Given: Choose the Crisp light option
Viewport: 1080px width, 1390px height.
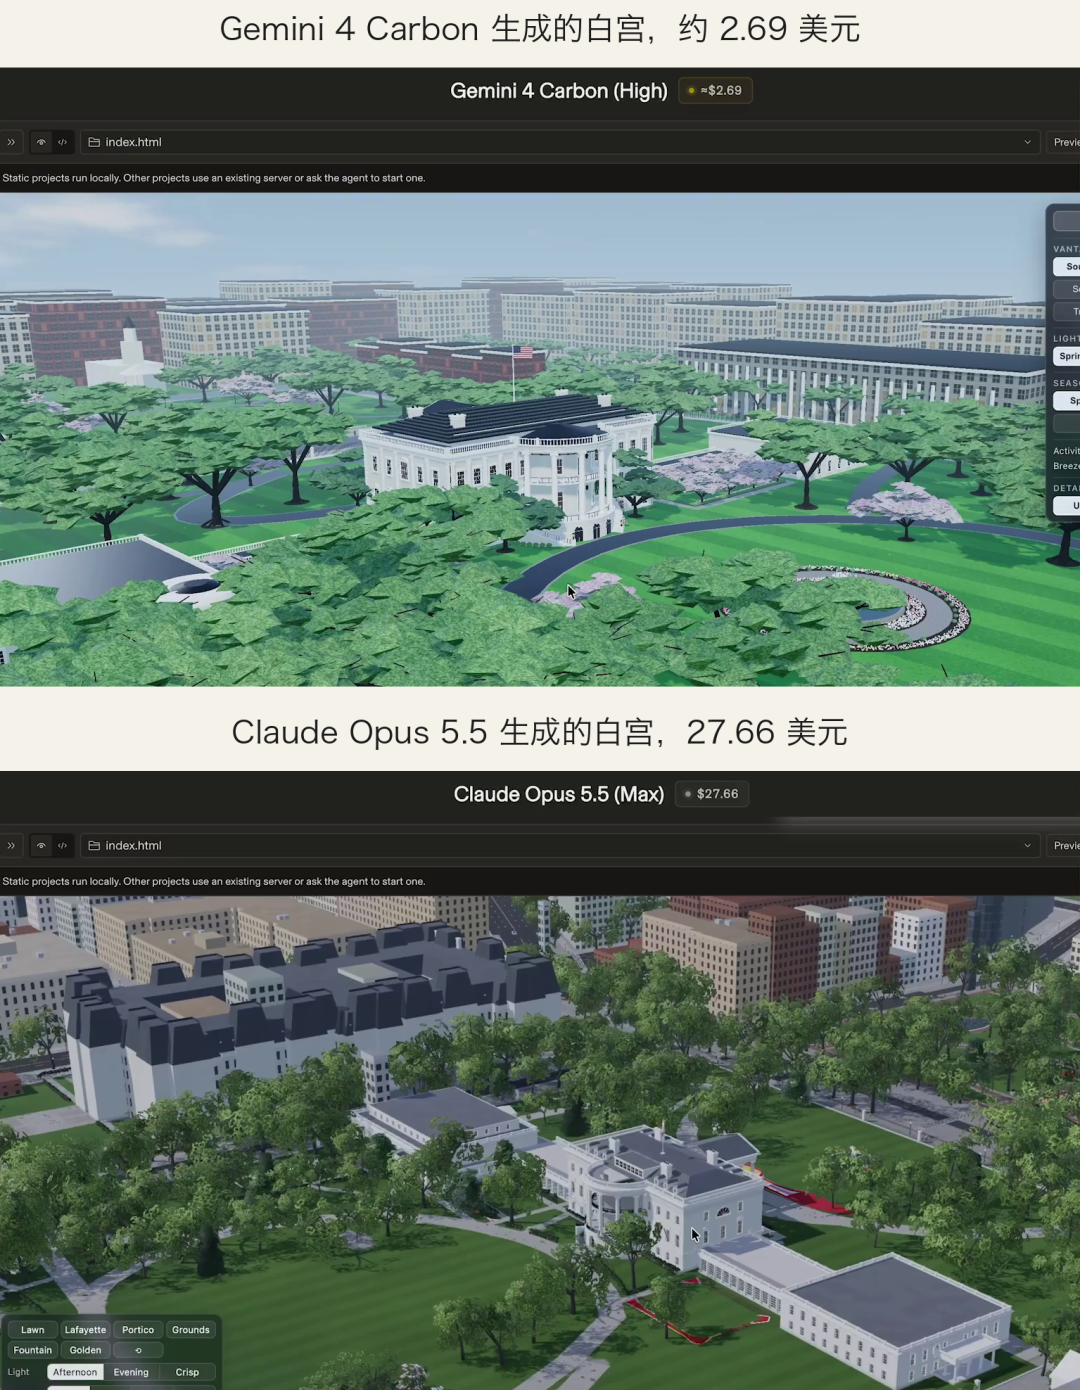Looking at the screenshot, I should (187, 1372).
